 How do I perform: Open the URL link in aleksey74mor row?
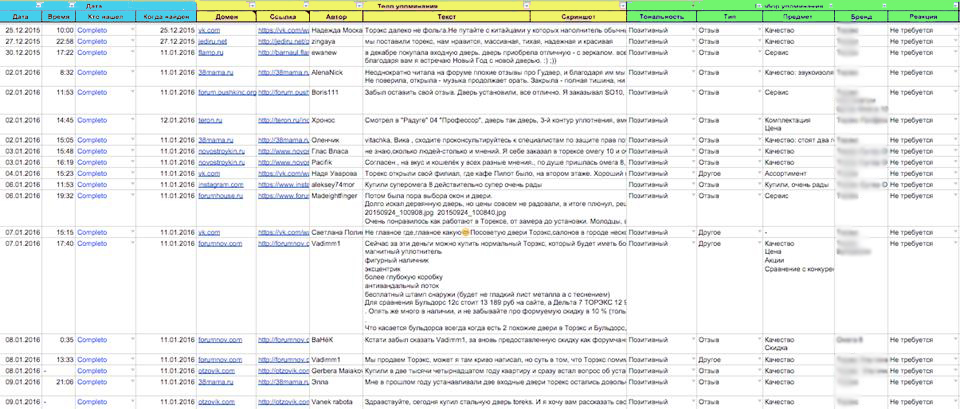(283, 184)
